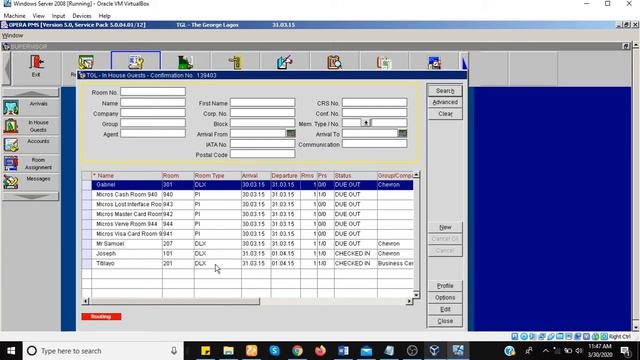Open Word from the Windows taskbar

coord(343,351)
